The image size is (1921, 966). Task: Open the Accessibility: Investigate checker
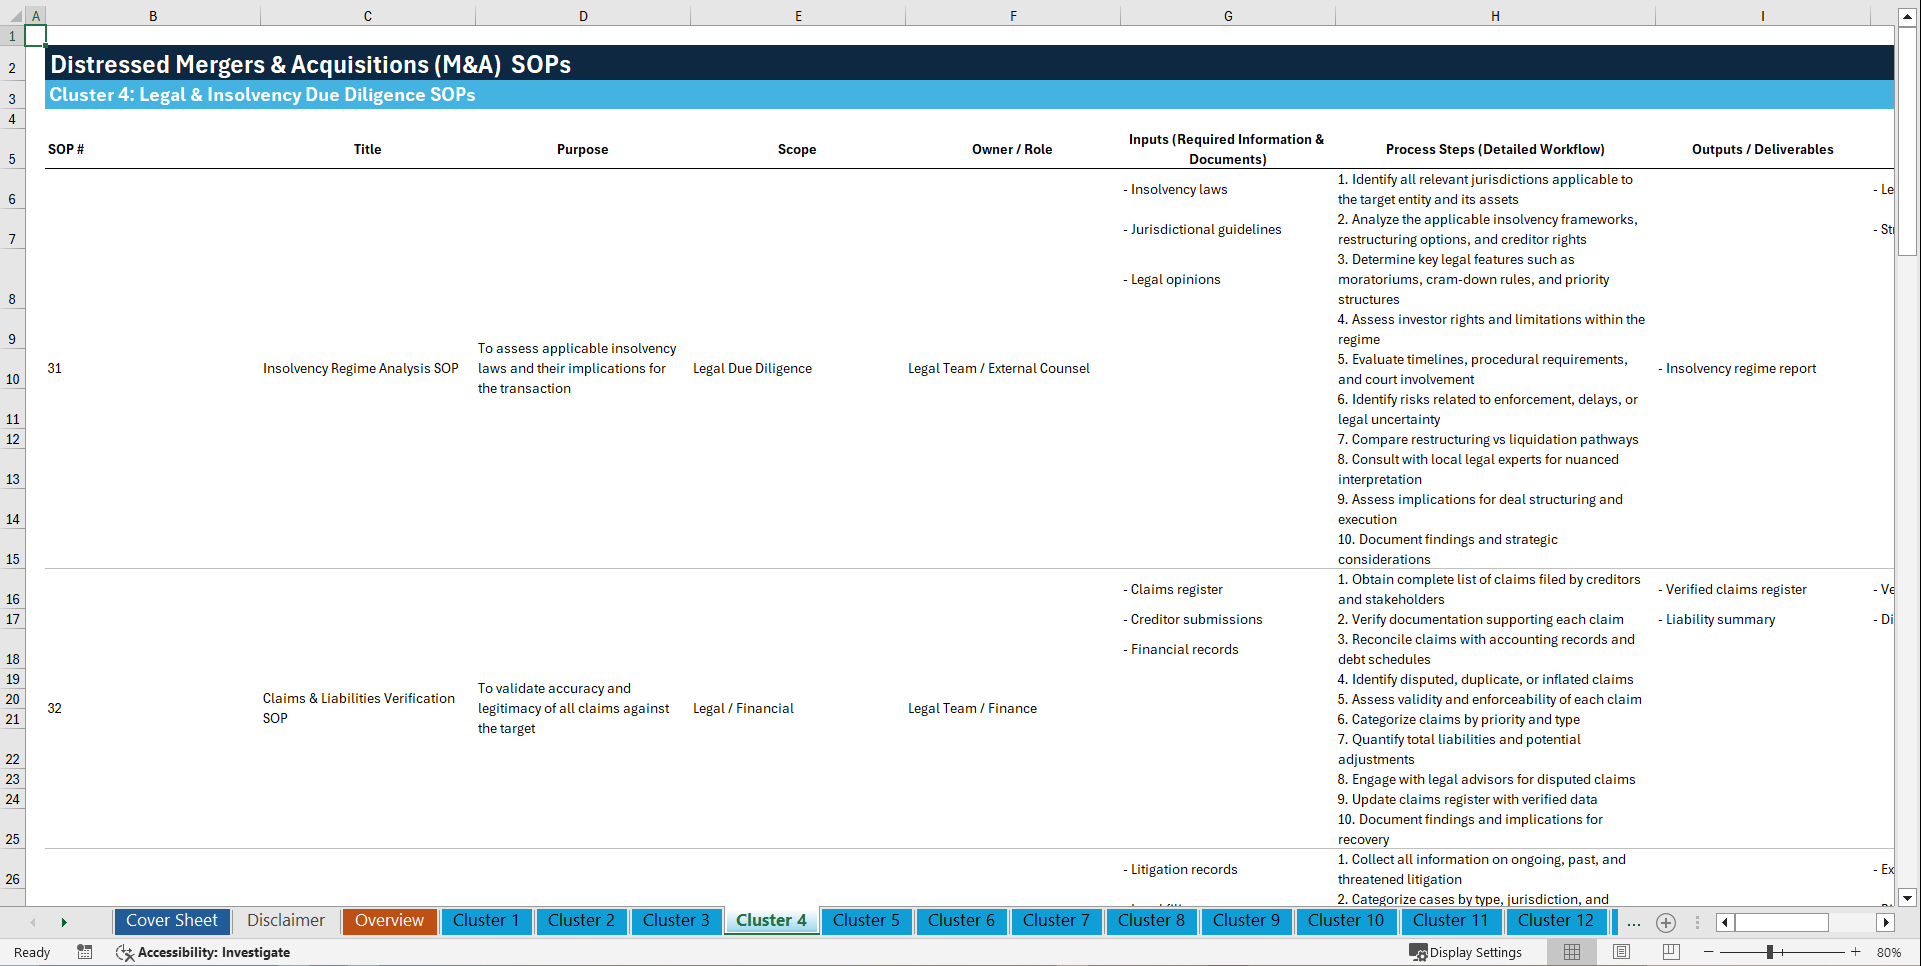pyautogui.click(x=204, y=952)
